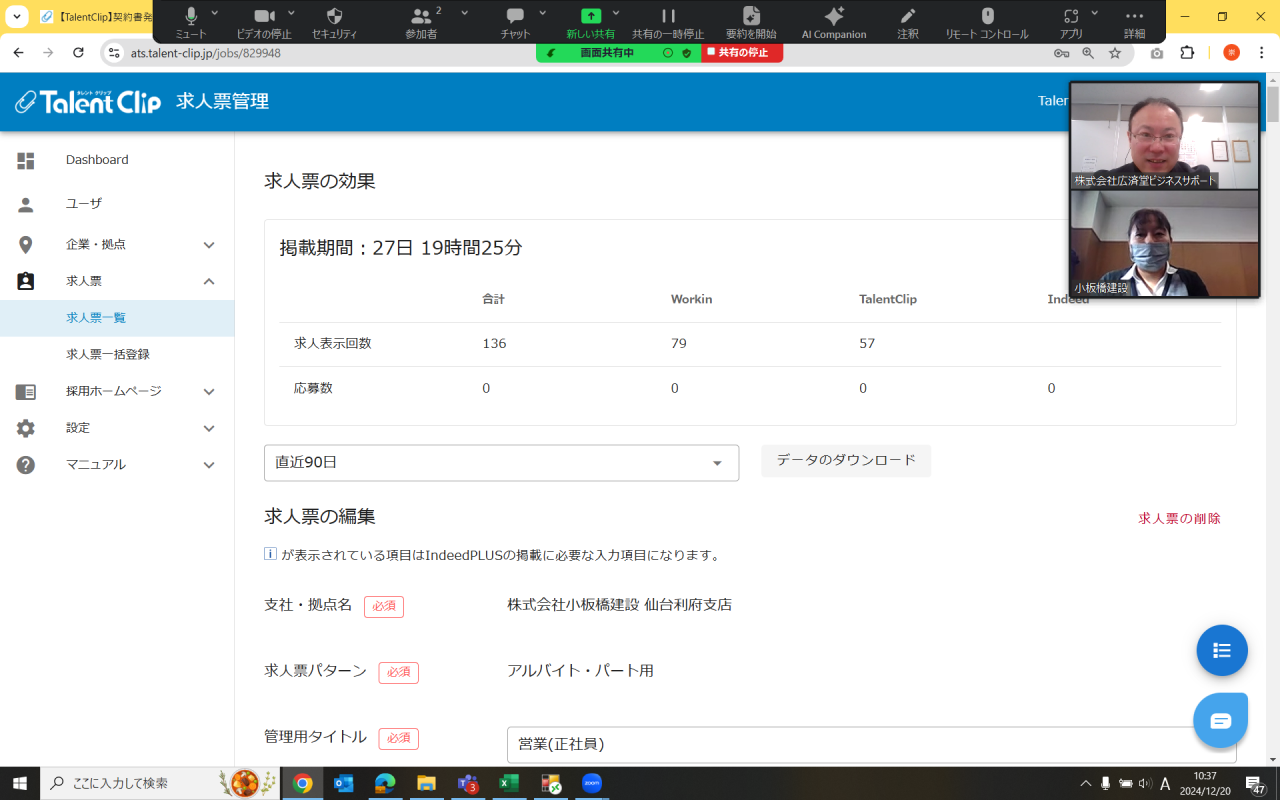Open Zoom more details menu
This screenshot has height=800, width=1280.
pyautogui.click(x=1134, y=21)
